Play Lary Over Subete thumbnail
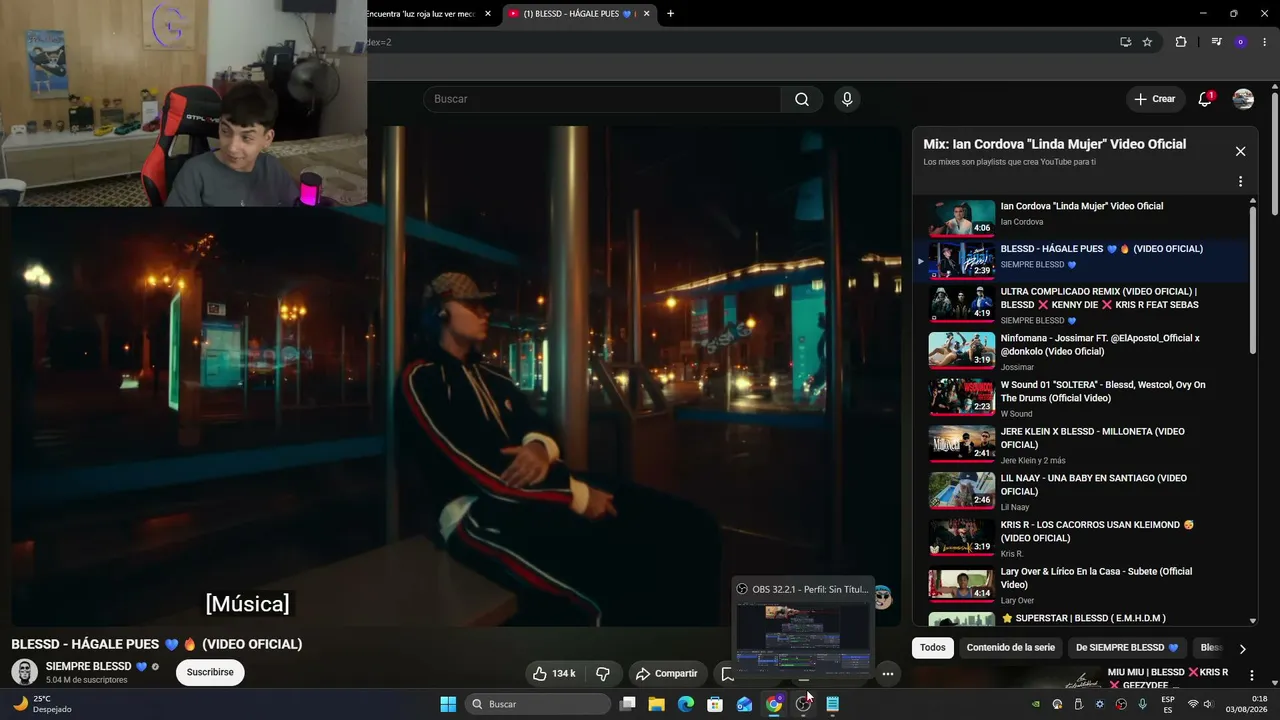1280x720 pixels. tap(962, 584)
